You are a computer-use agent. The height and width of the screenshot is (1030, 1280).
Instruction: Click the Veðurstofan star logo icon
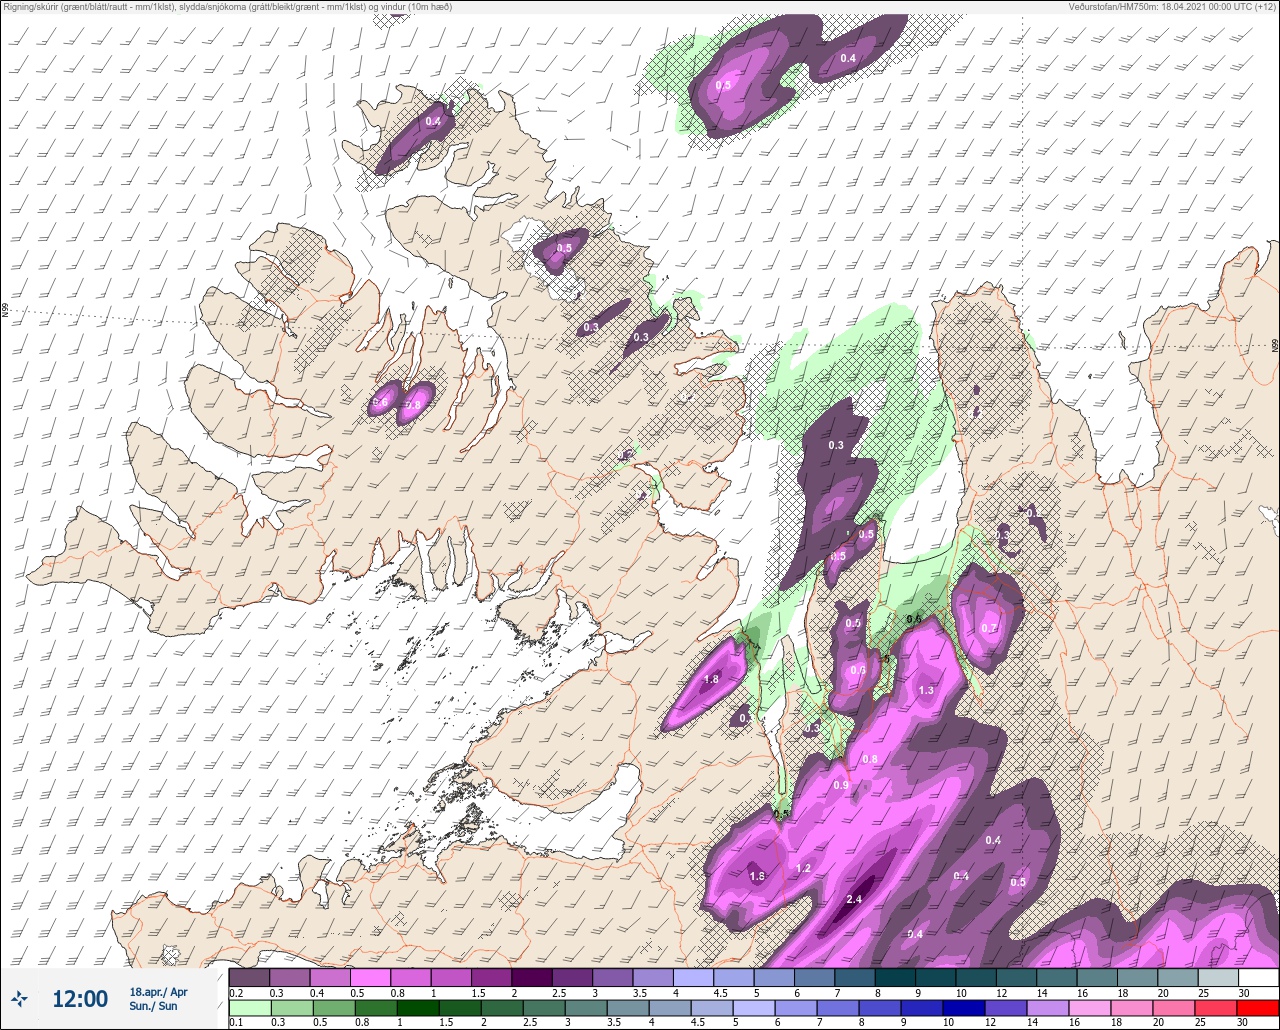pyautogui.click(x=19, y=998)
